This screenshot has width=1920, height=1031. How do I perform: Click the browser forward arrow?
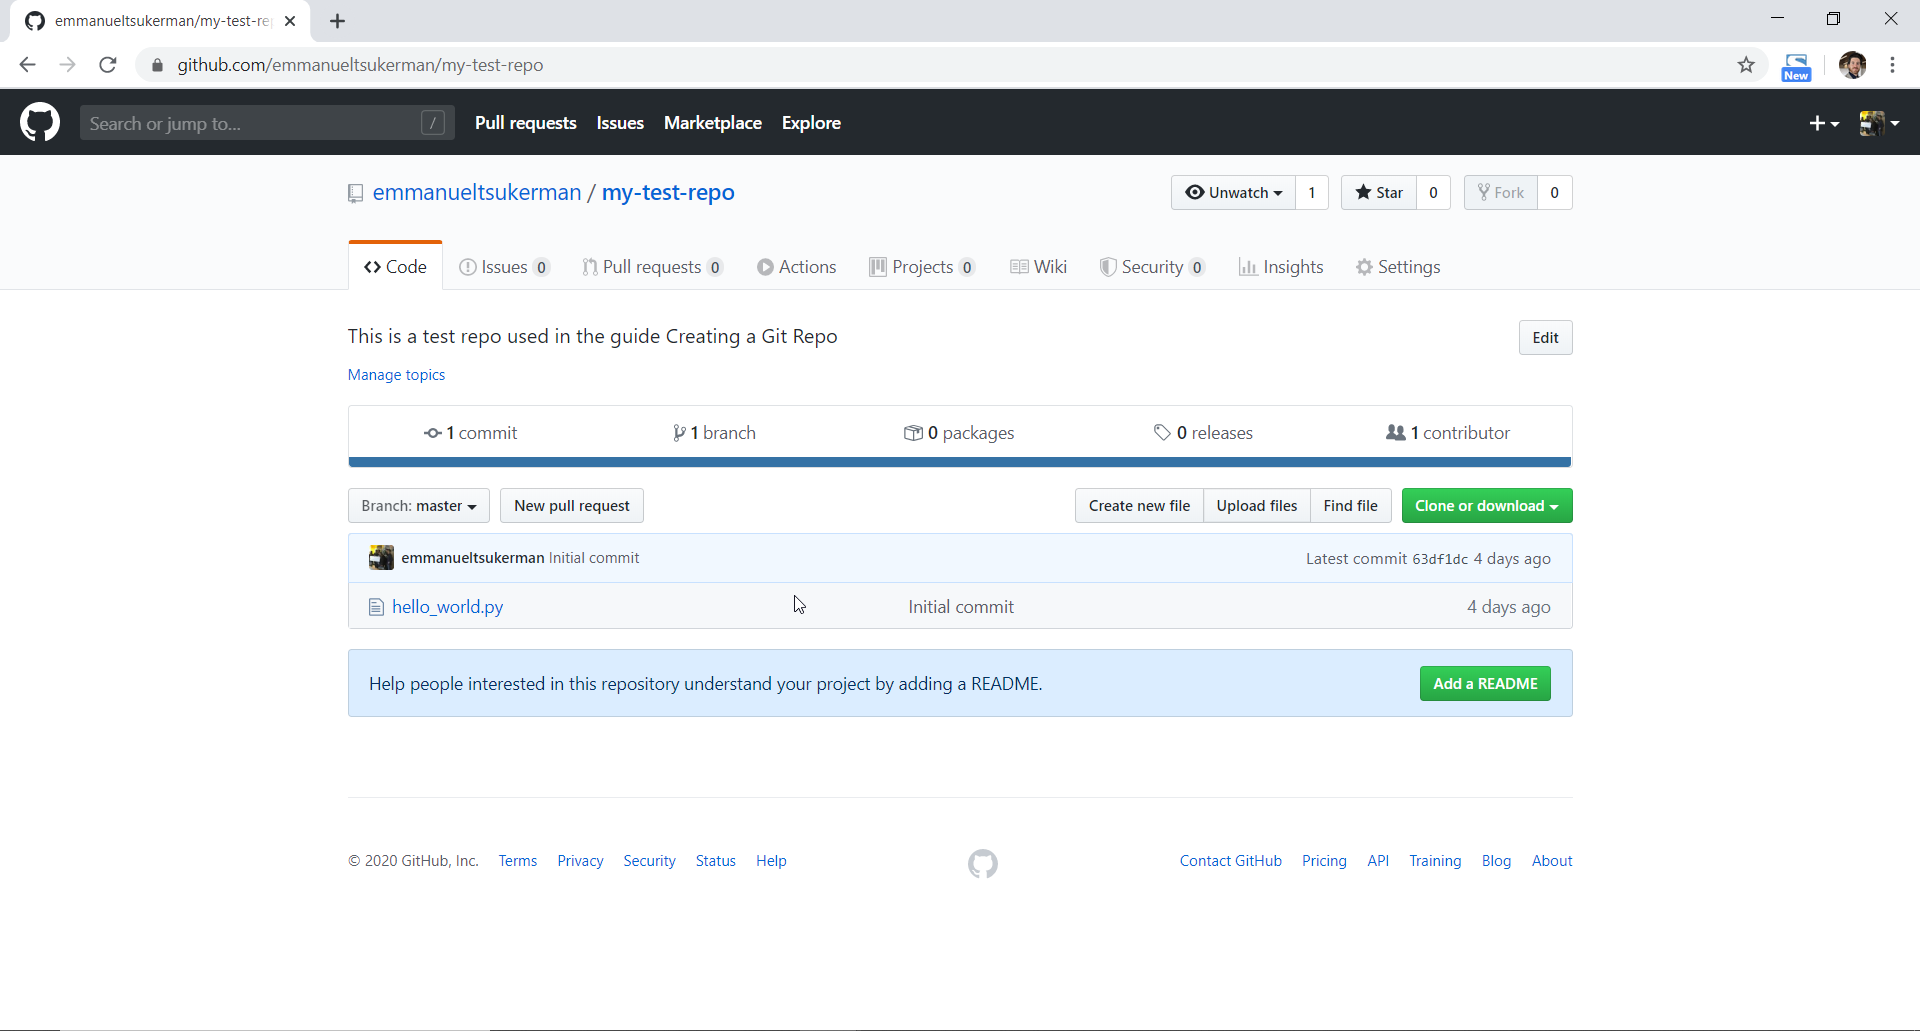(67, 65)
